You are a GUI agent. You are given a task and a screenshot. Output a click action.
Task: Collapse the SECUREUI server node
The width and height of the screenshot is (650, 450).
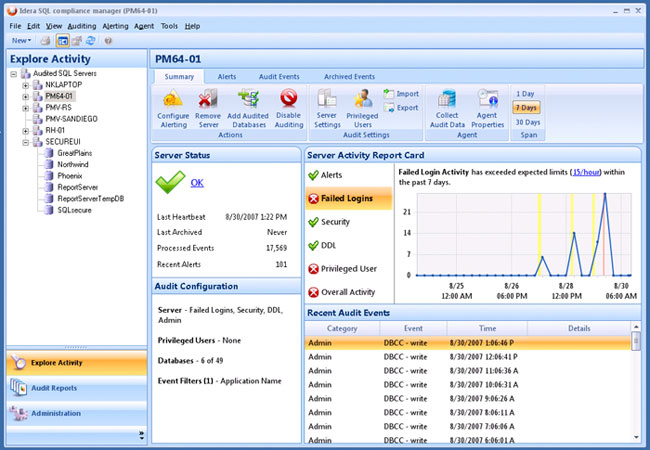[26, 142]
